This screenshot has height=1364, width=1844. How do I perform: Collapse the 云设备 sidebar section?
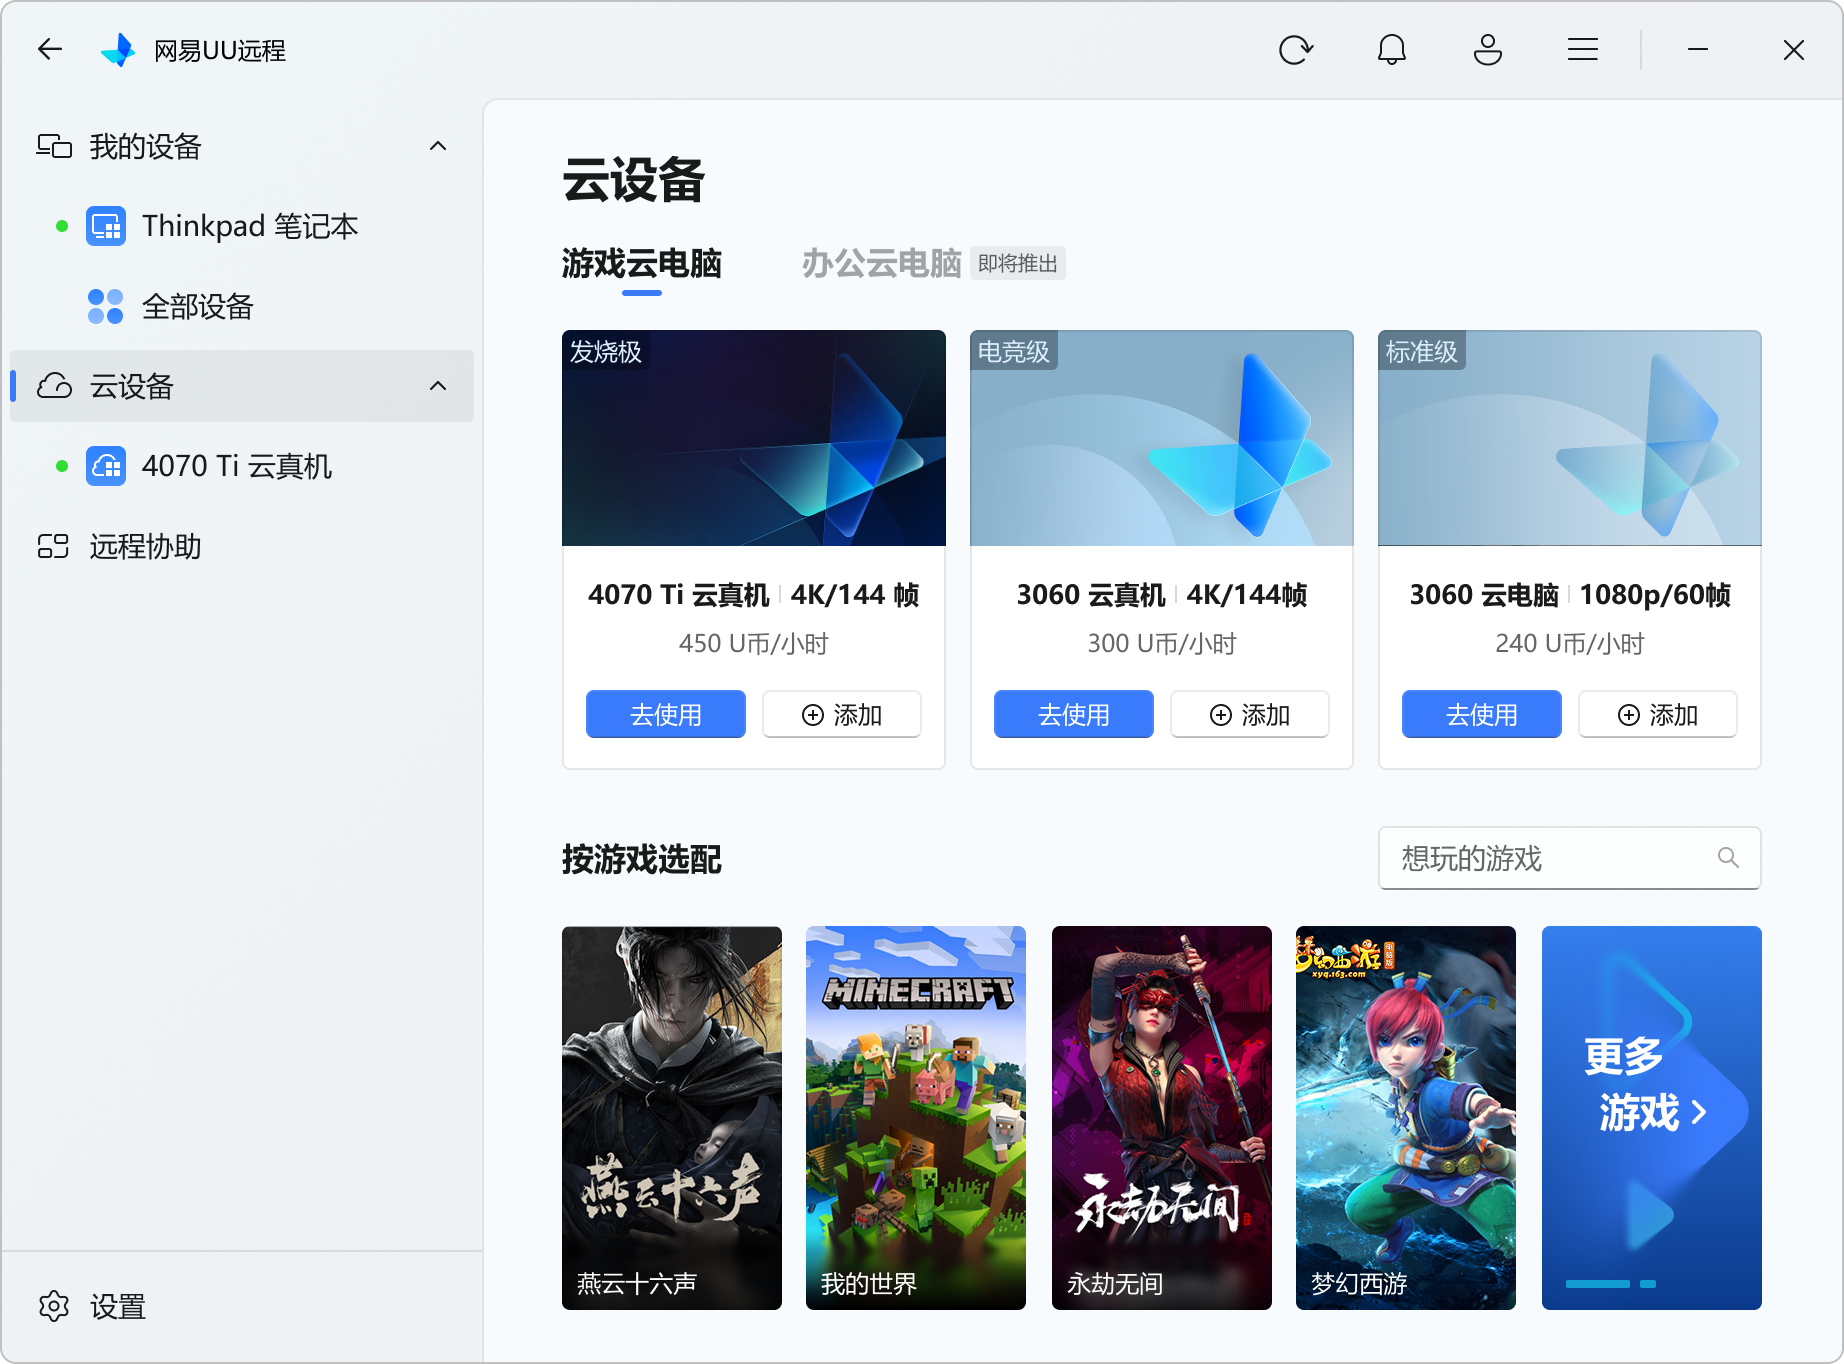pos(438,386)
